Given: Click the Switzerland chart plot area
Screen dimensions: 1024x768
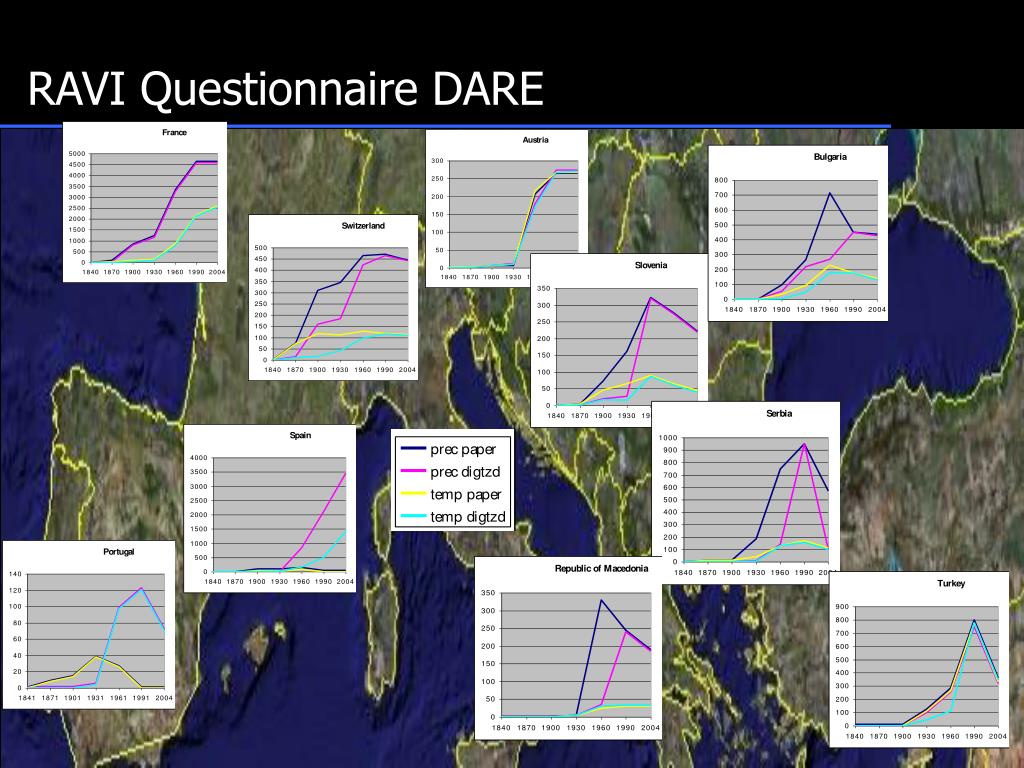Looking at the screenshot, I should tap(340, 304).
